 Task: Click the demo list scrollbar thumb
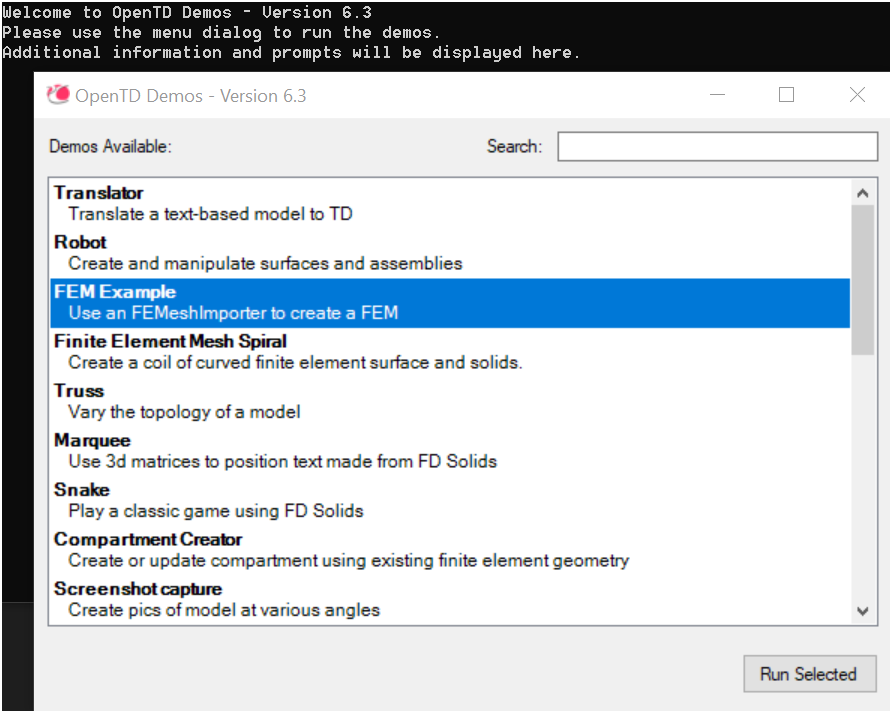pyautogui.click(x=863, y=280)
